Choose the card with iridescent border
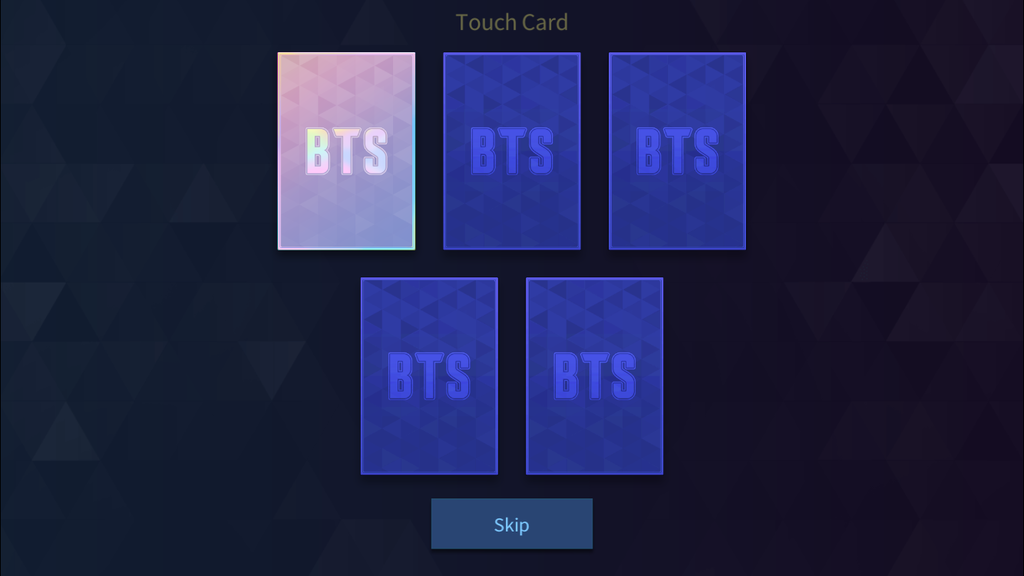The width and height of the screenshot is (1024, 576). pos(346,151)
